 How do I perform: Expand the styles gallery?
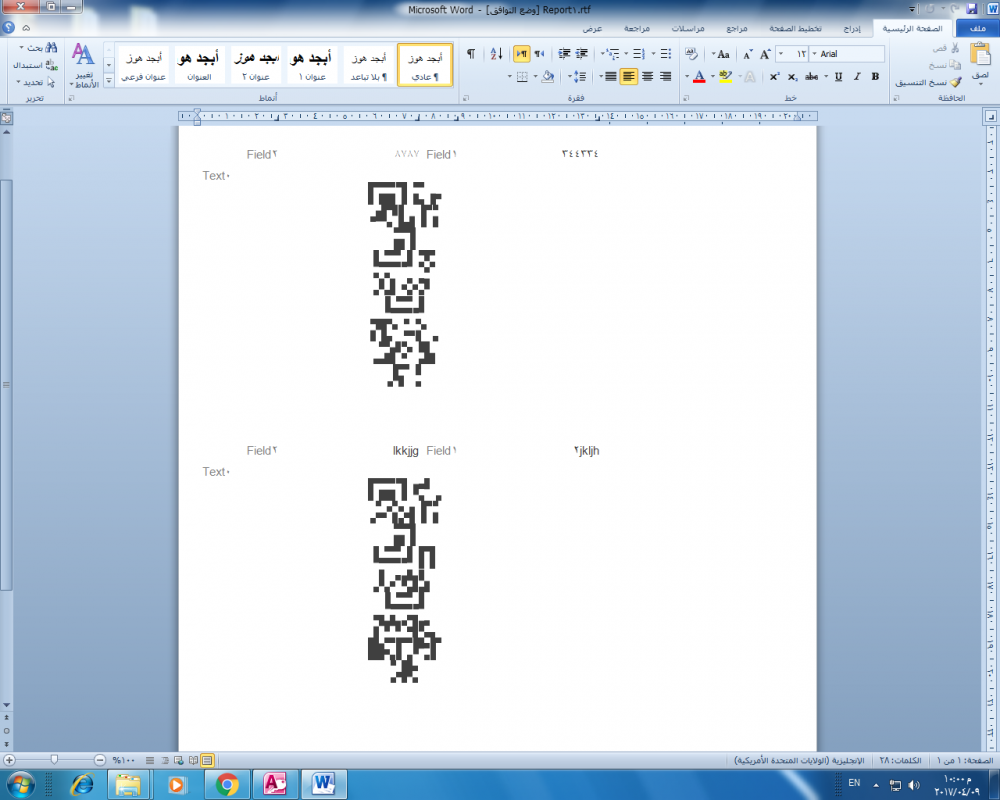pos(108,80)
